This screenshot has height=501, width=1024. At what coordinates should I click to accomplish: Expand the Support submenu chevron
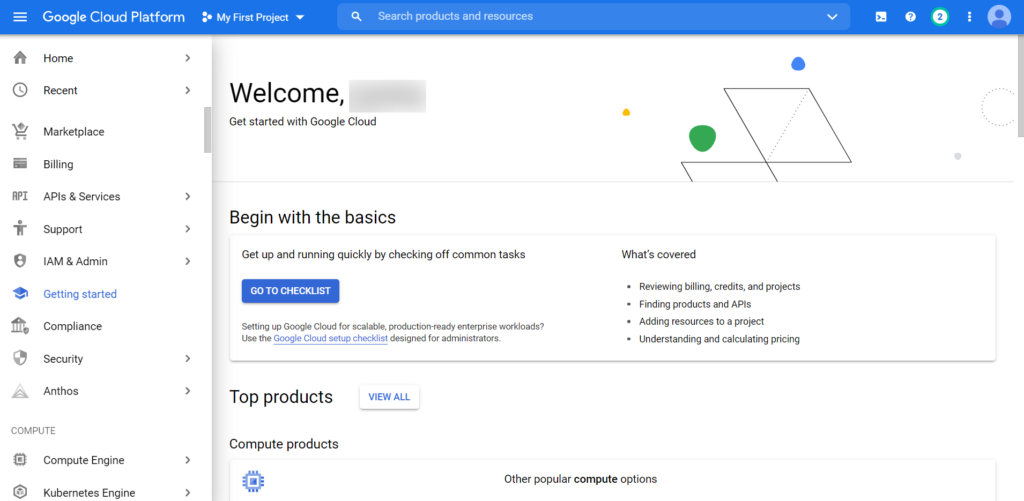coord(188,229)
